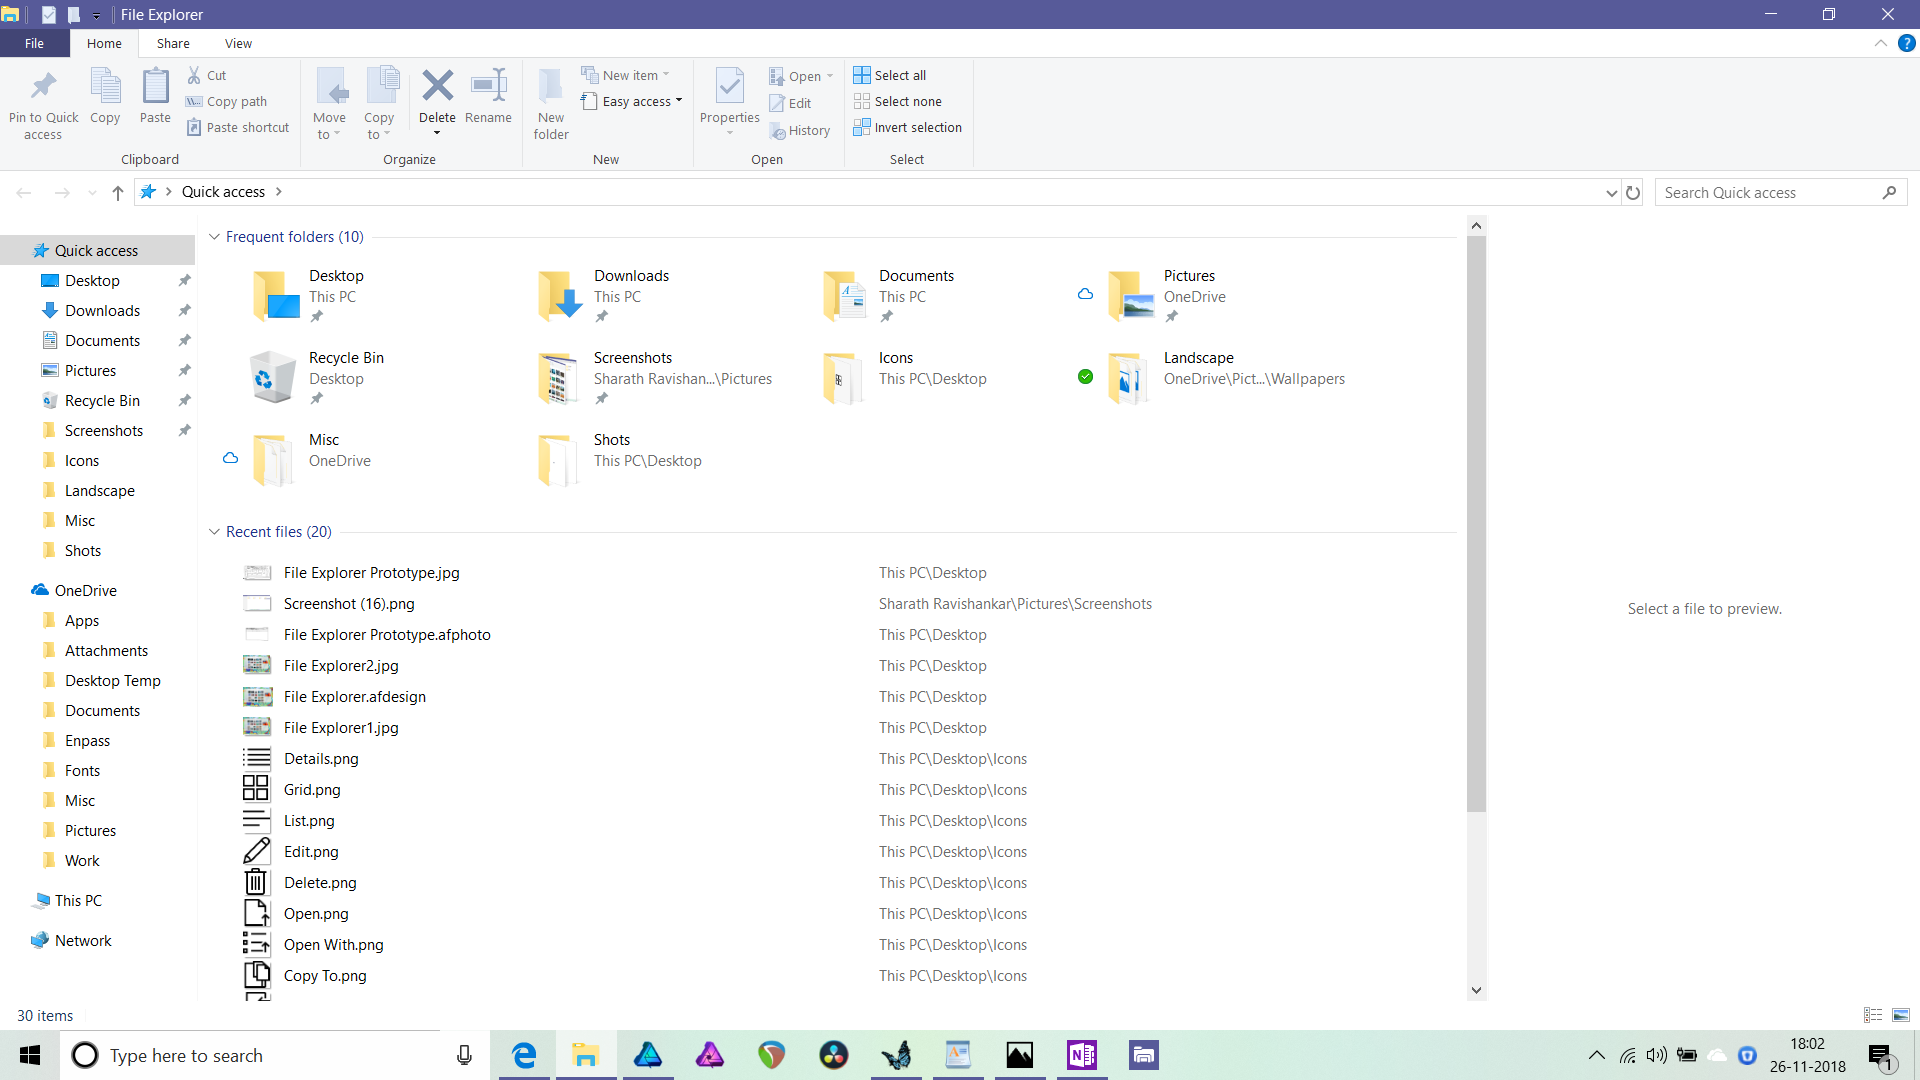Click the Select all button
The width and height of the screenshot is (1920, 1080).
point(890,75)
